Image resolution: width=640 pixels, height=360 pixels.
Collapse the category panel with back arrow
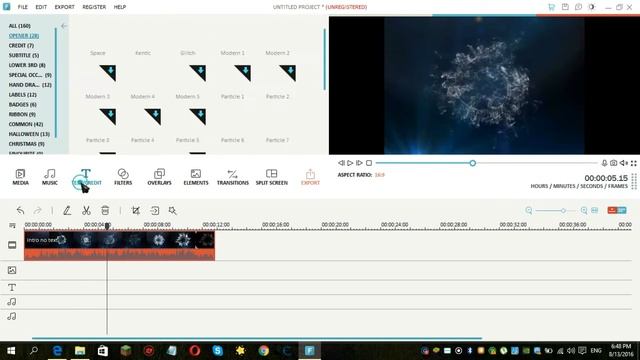(x=64, y=26)
